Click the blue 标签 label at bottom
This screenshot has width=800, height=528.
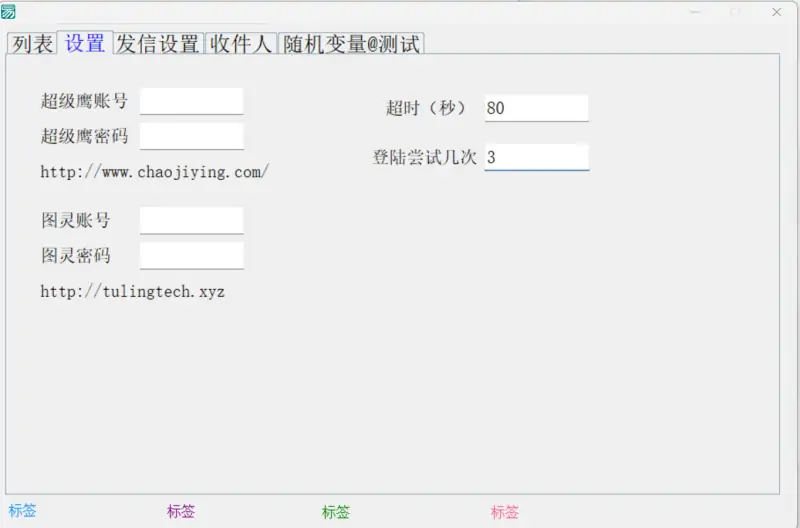pyautogui.click(x=22, y=511)
